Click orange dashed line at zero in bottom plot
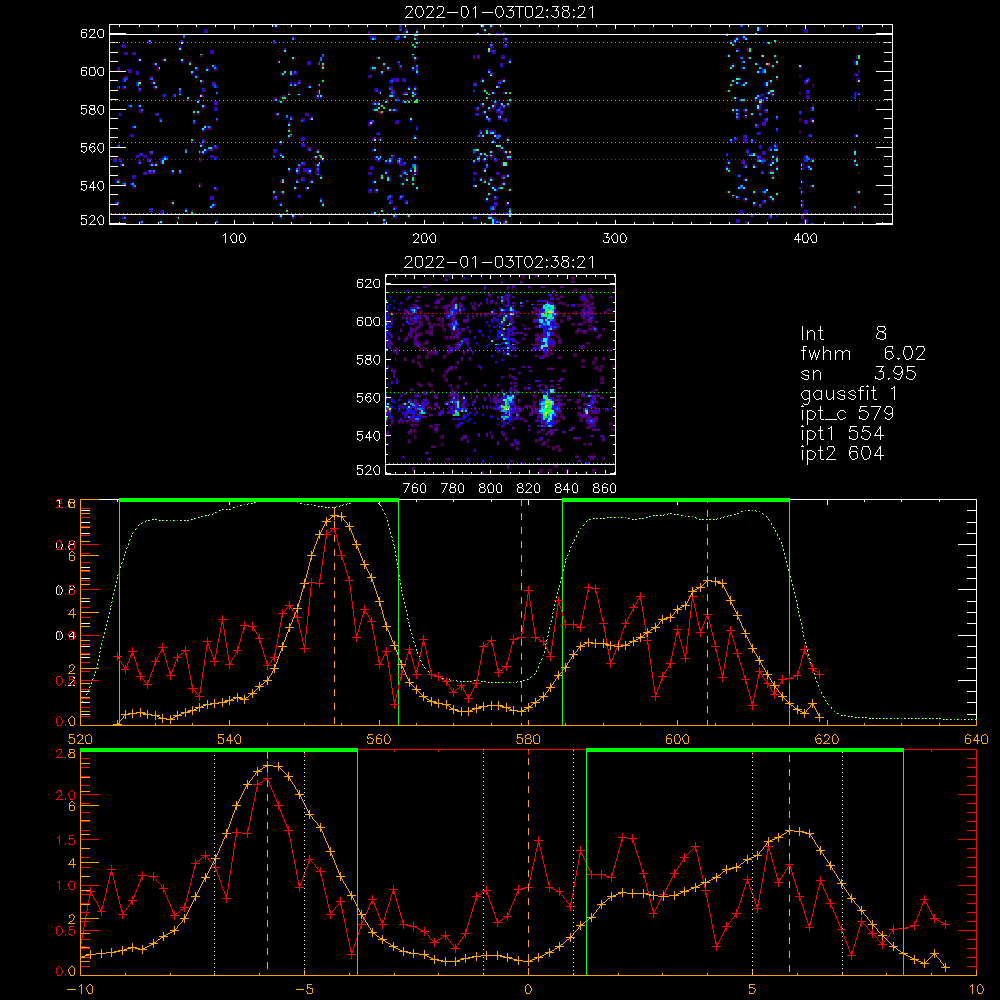 coord(528,862)
